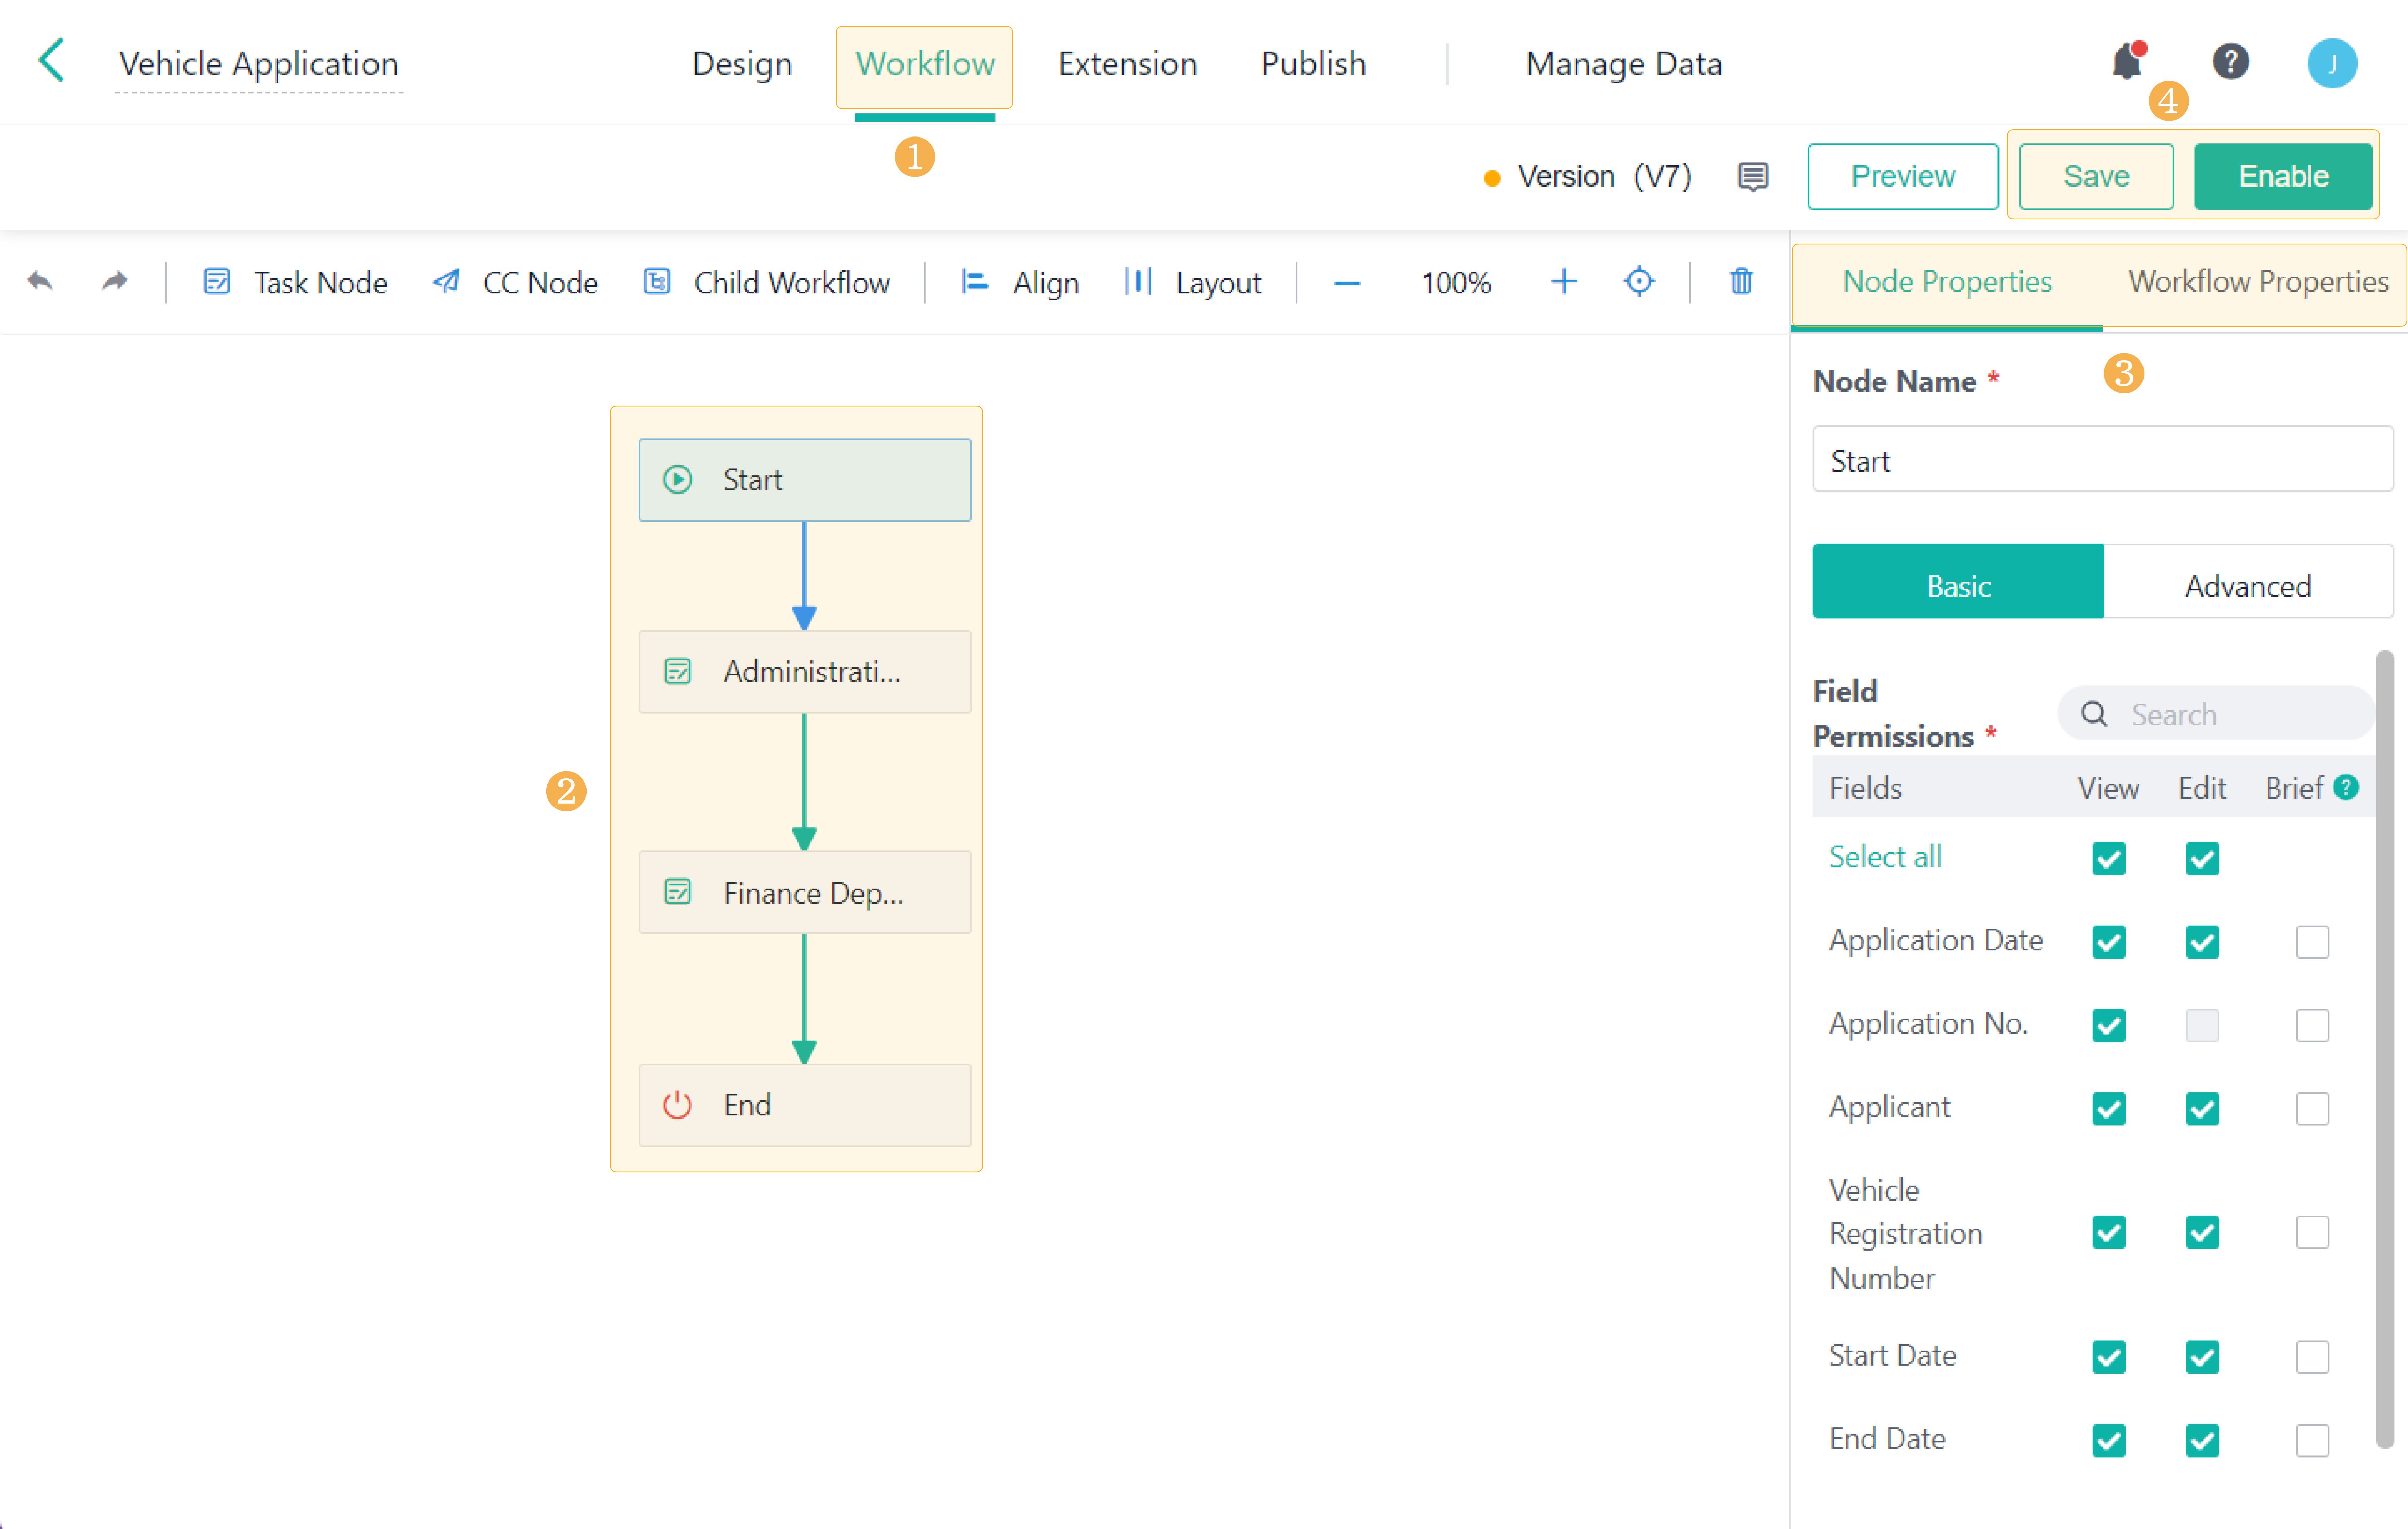Image resolution: width=2408 pixels, height=1529 pixels.
Task: Switch to the Publish tab
Action: [x=1313, y=63]
